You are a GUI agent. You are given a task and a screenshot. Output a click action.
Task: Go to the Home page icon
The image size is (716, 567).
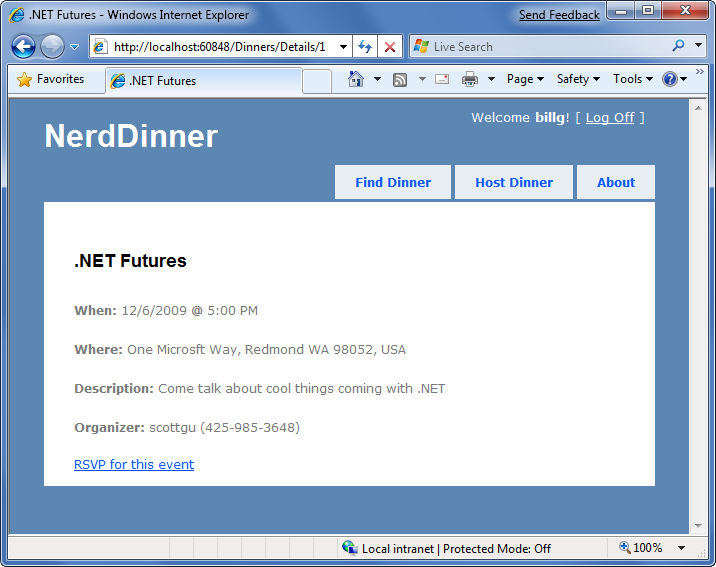pyautogui.click(x=356, y=79)
